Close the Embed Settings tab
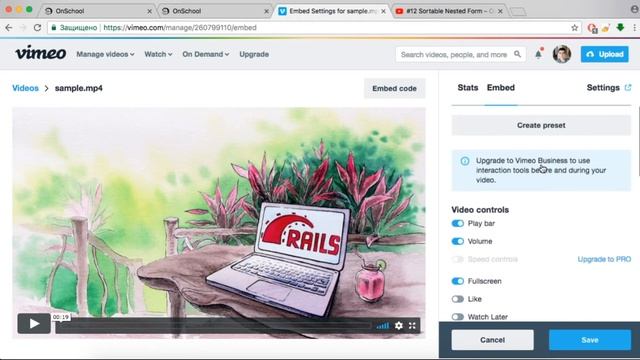640x360 pixels. click(x=383, y=11)
